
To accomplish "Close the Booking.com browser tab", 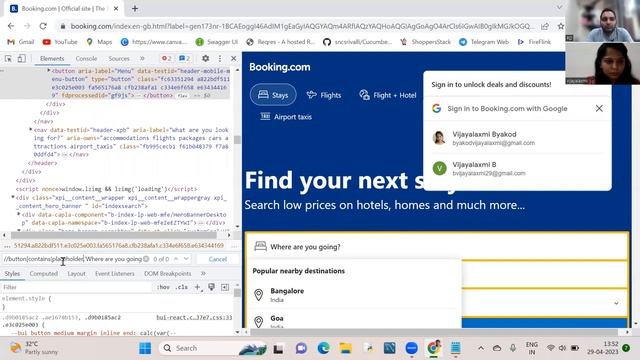I will (x=116, y=8).
